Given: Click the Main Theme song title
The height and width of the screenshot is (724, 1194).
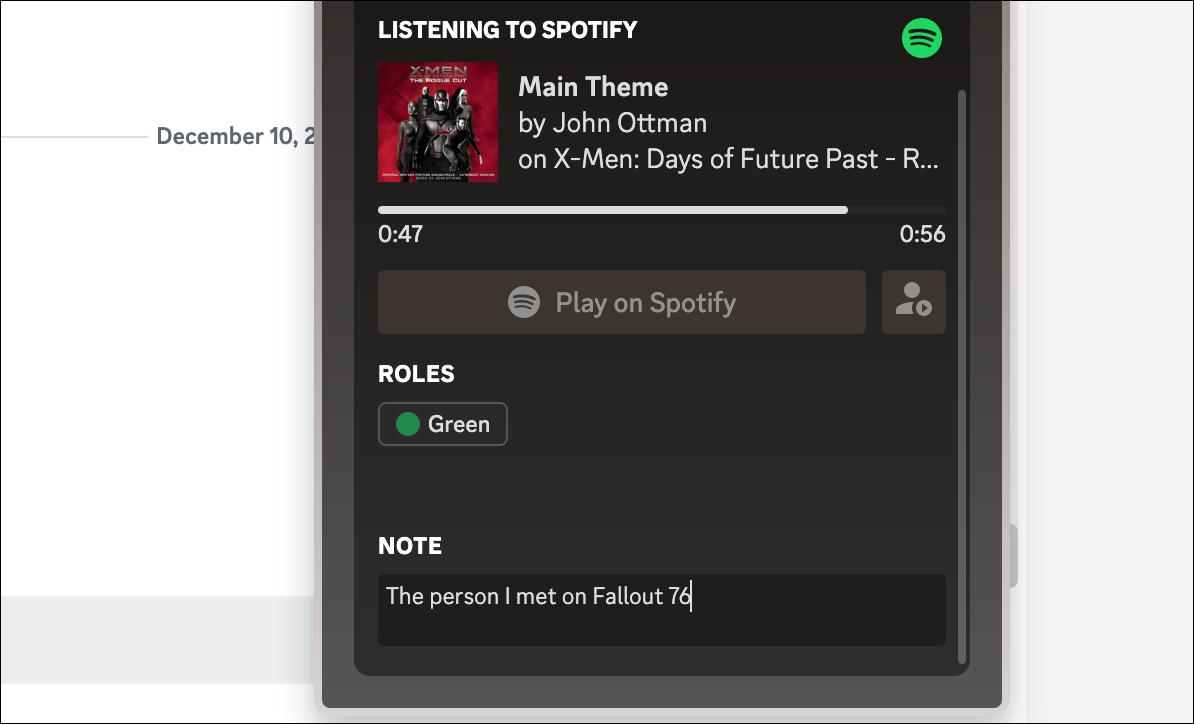Looking at the screenshot, I should pyautogui.click(x=593, y=87).
